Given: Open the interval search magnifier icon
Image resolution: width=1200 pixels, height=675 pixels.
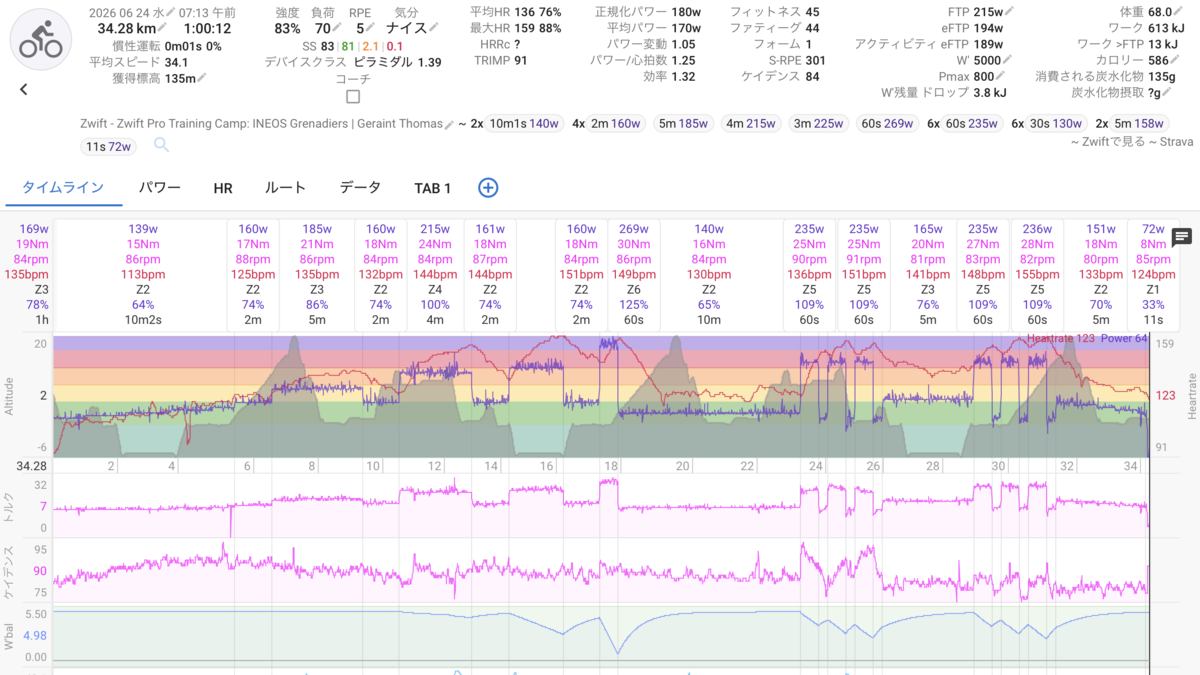Looking at the screenshot, I should pos(162,145).
